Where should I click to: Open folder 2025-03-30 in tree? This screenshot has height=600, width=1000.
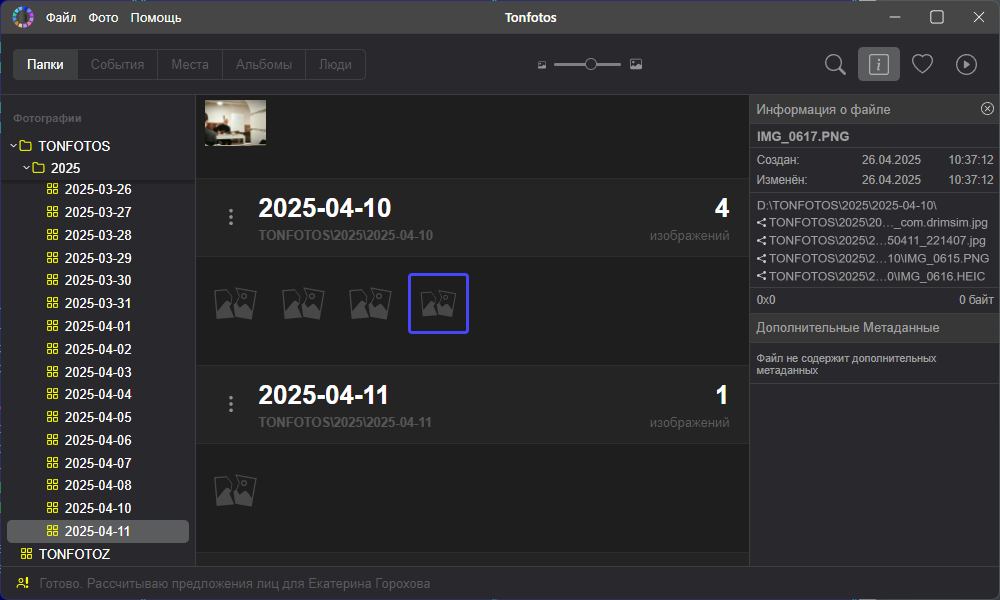tap(98, 281)
